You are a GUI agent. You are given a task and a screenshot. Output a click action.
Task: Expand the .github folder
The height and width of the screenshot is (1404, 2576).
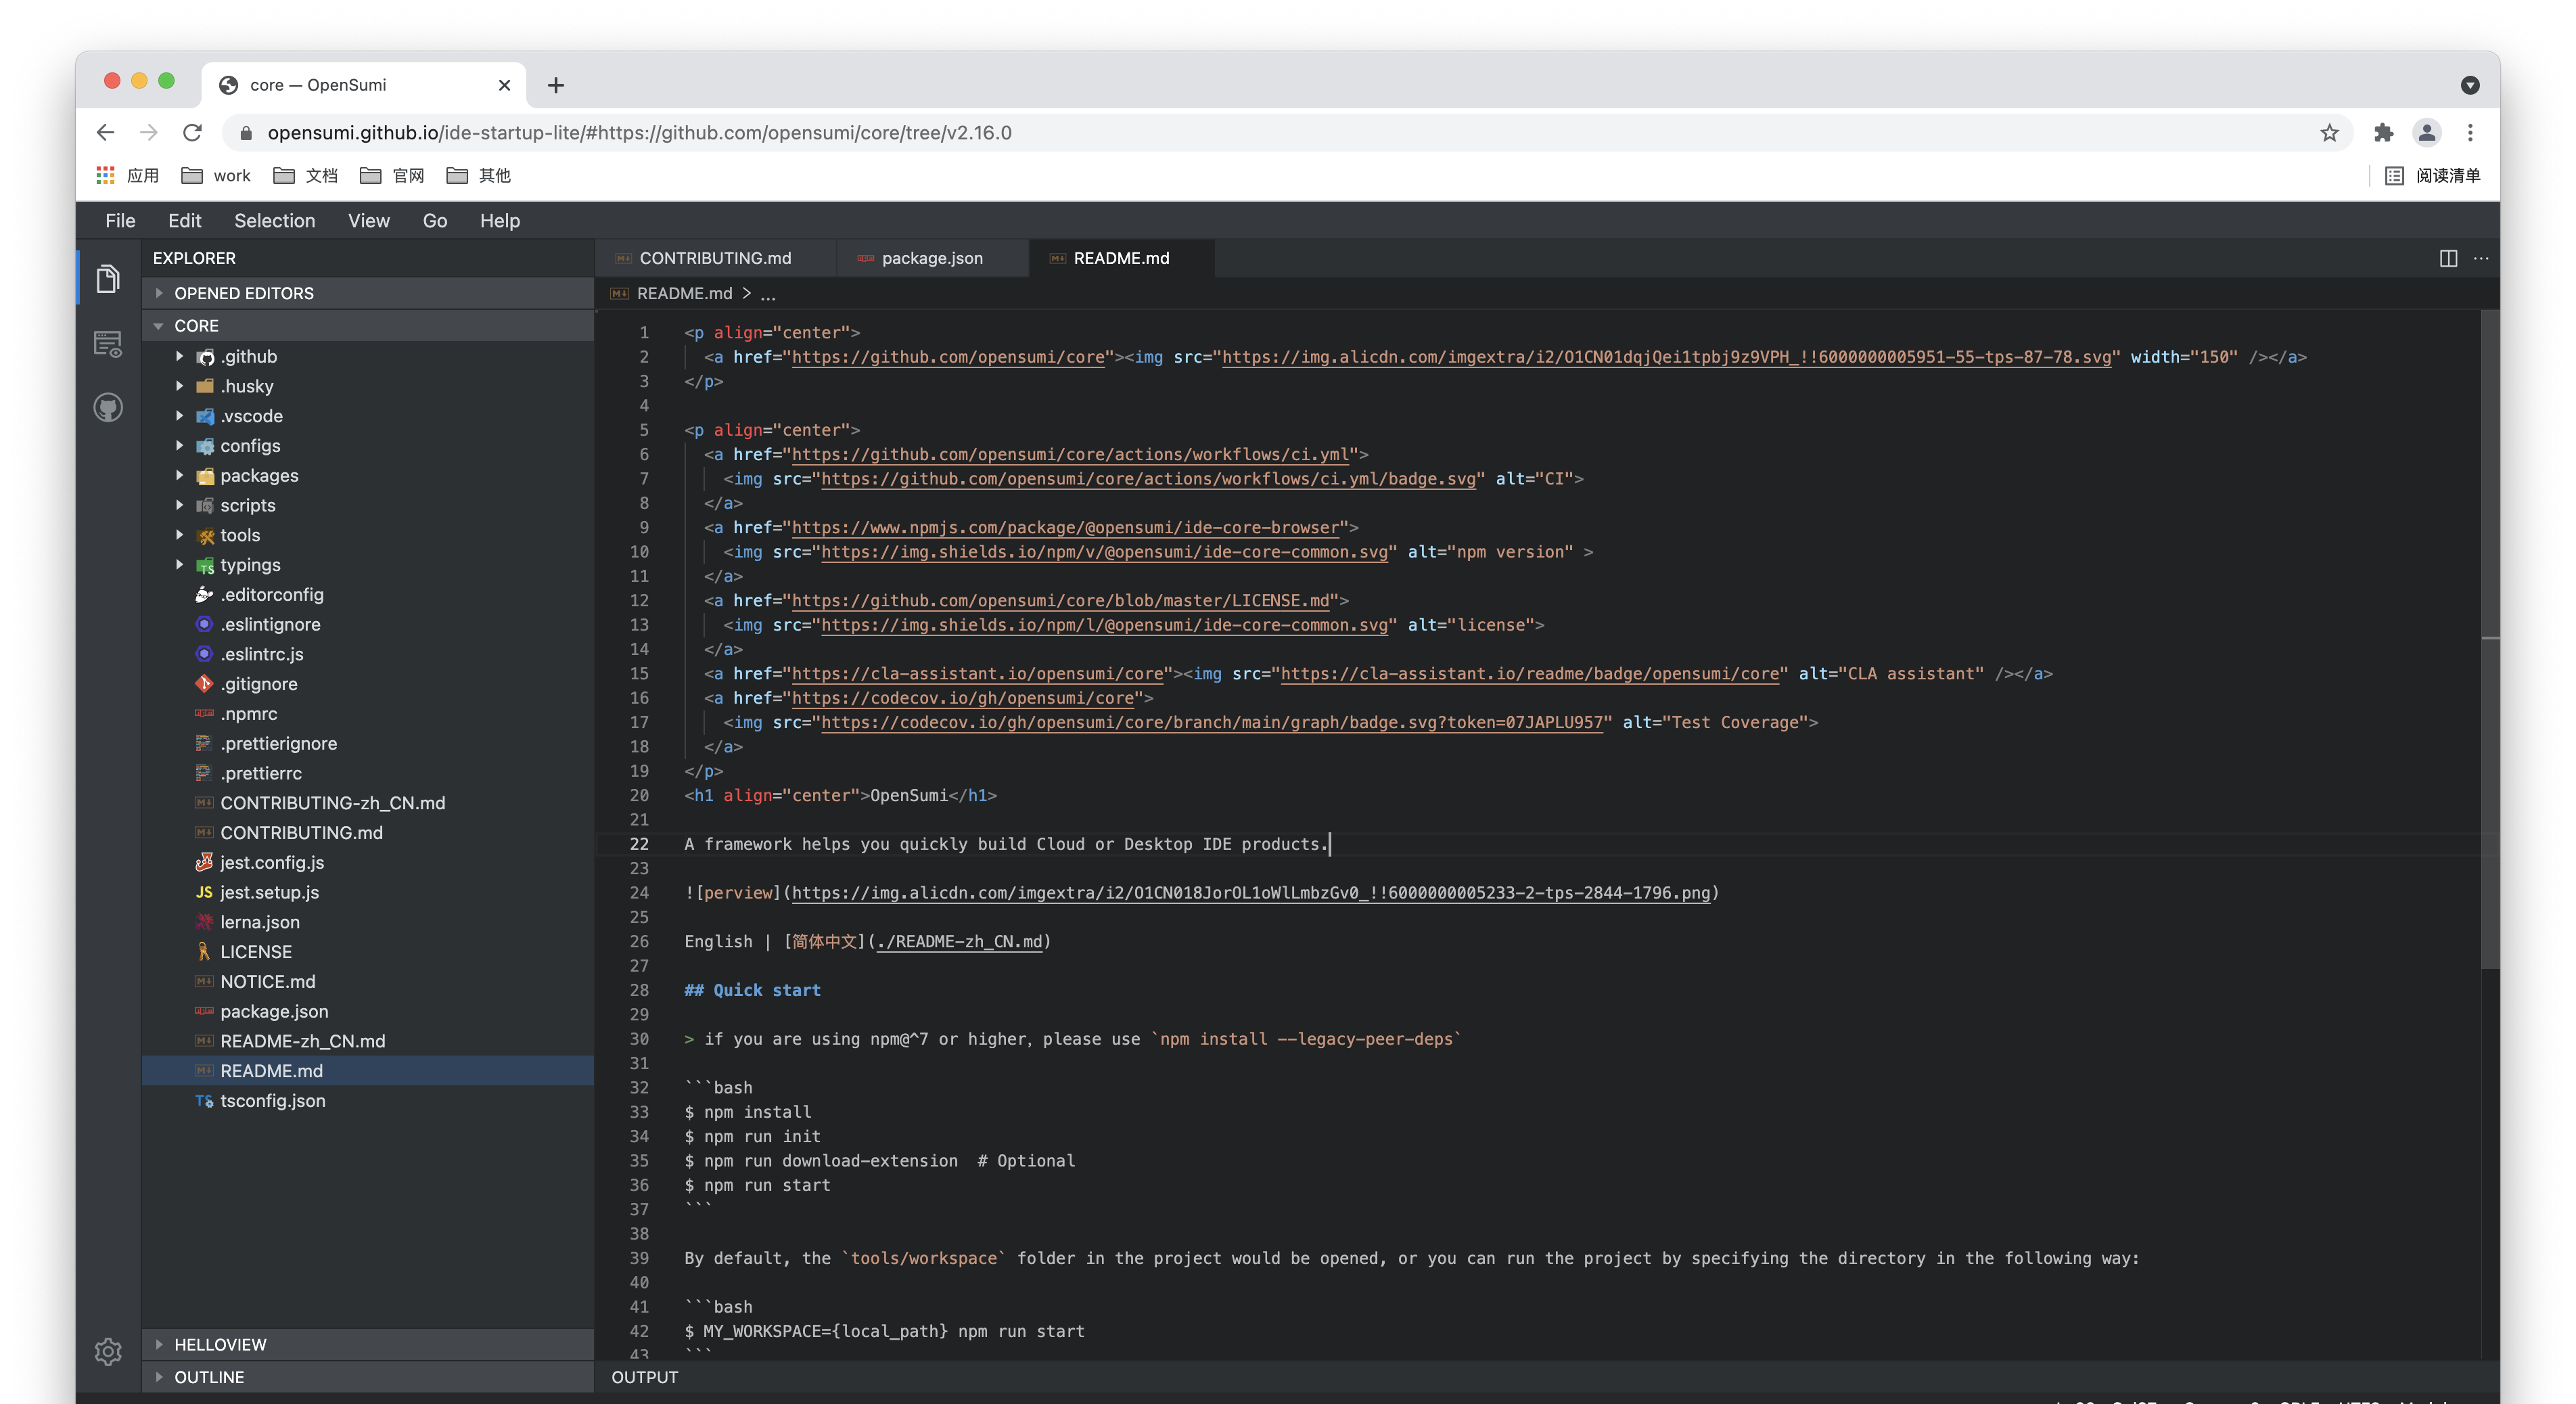[368, 357]
